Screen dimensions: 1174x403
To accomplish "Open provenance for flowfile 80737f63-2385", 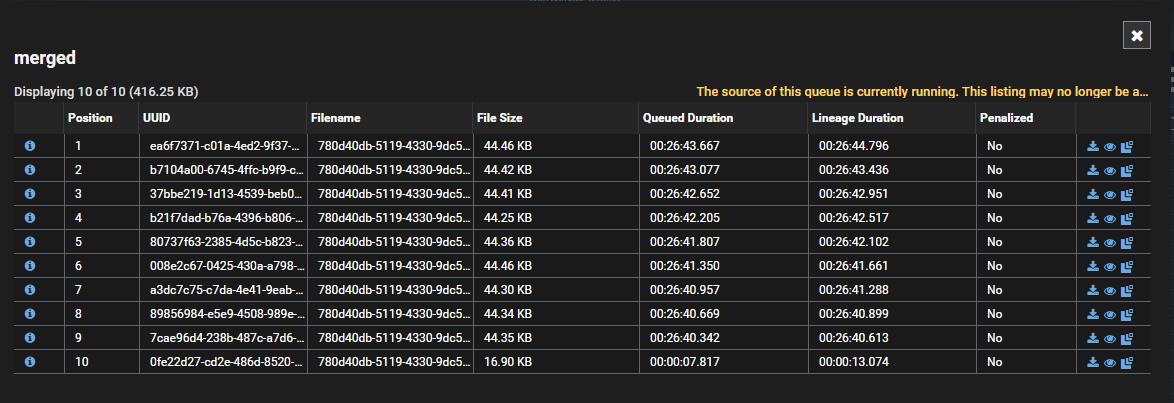I will (1127, 243).
